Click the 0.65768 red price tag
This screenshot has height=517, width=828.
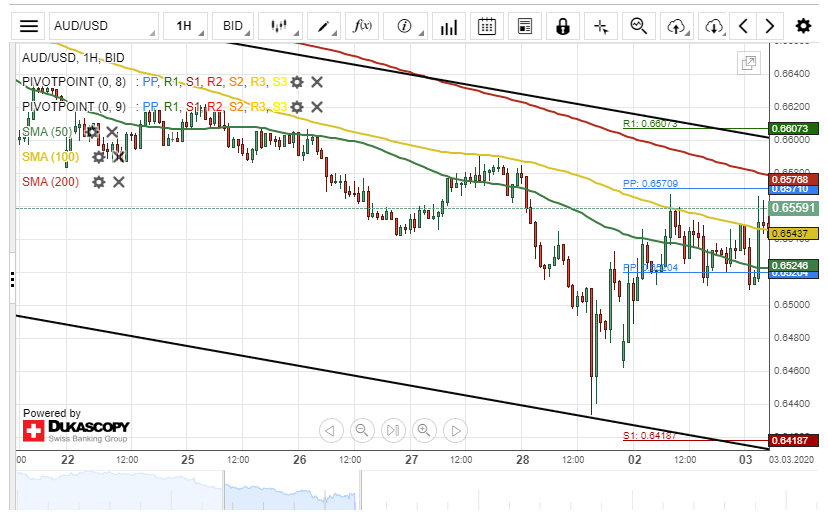[794, 180]
